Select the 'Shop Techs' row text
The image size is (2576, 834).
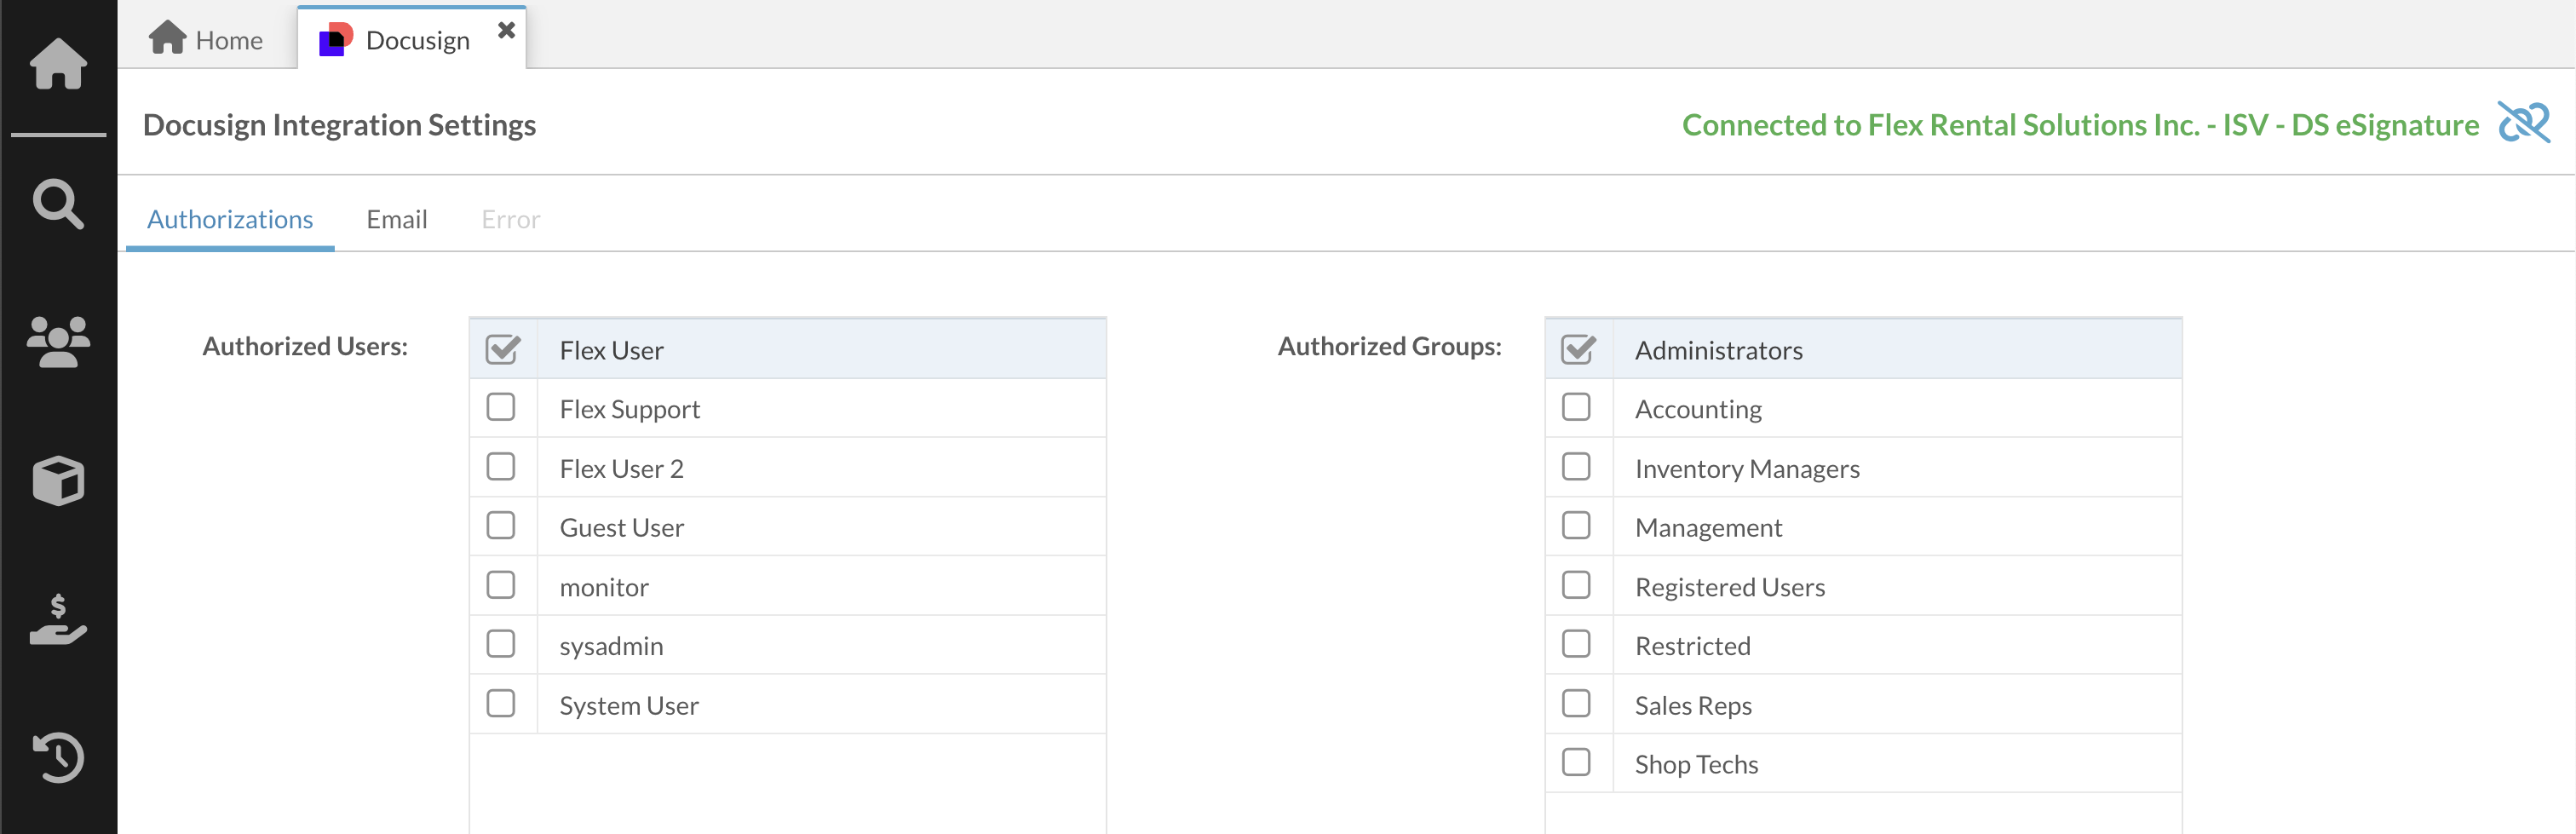1696,765
